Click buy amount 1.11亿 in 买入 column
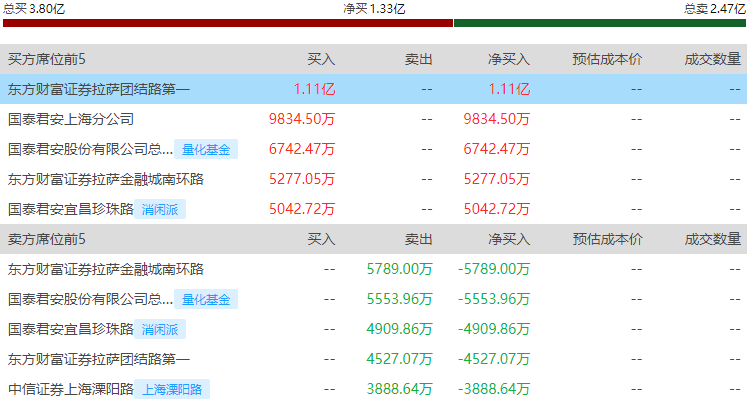747x401 pixels. (314, 89)
